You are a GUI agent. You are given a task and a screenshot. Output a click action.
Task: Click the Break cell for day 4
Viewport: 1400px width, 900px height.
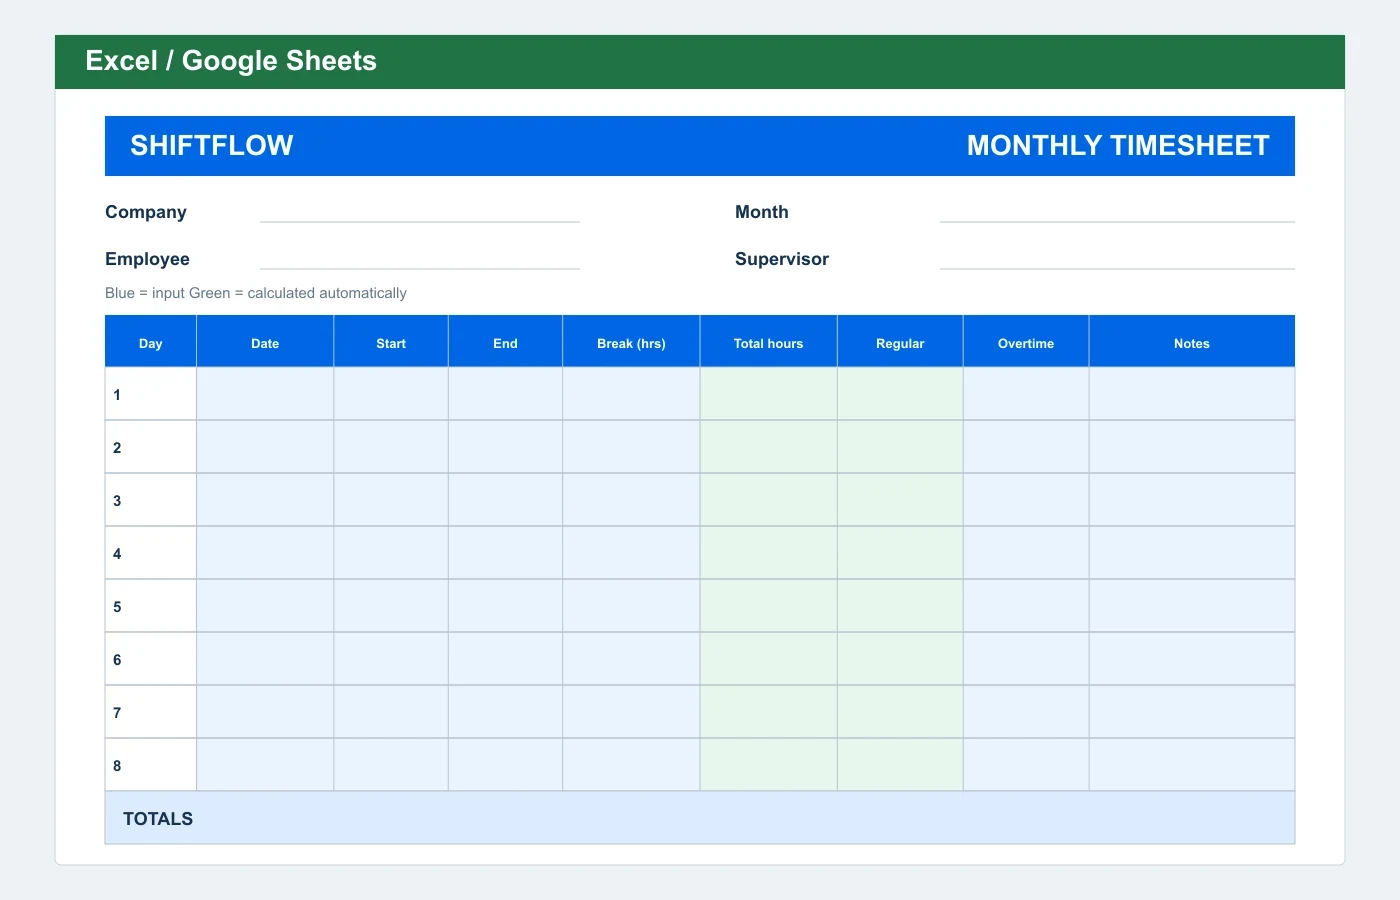(631, 553)
